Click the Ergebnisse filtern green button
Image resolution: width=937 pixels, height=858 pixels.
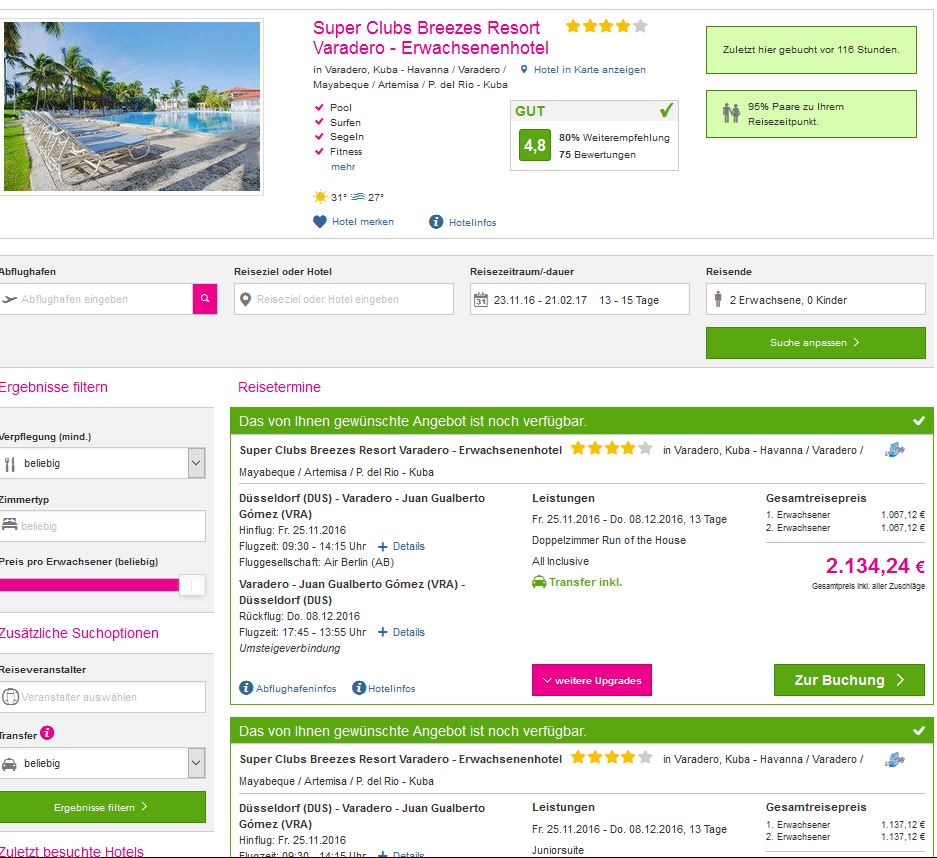point(103,807)
